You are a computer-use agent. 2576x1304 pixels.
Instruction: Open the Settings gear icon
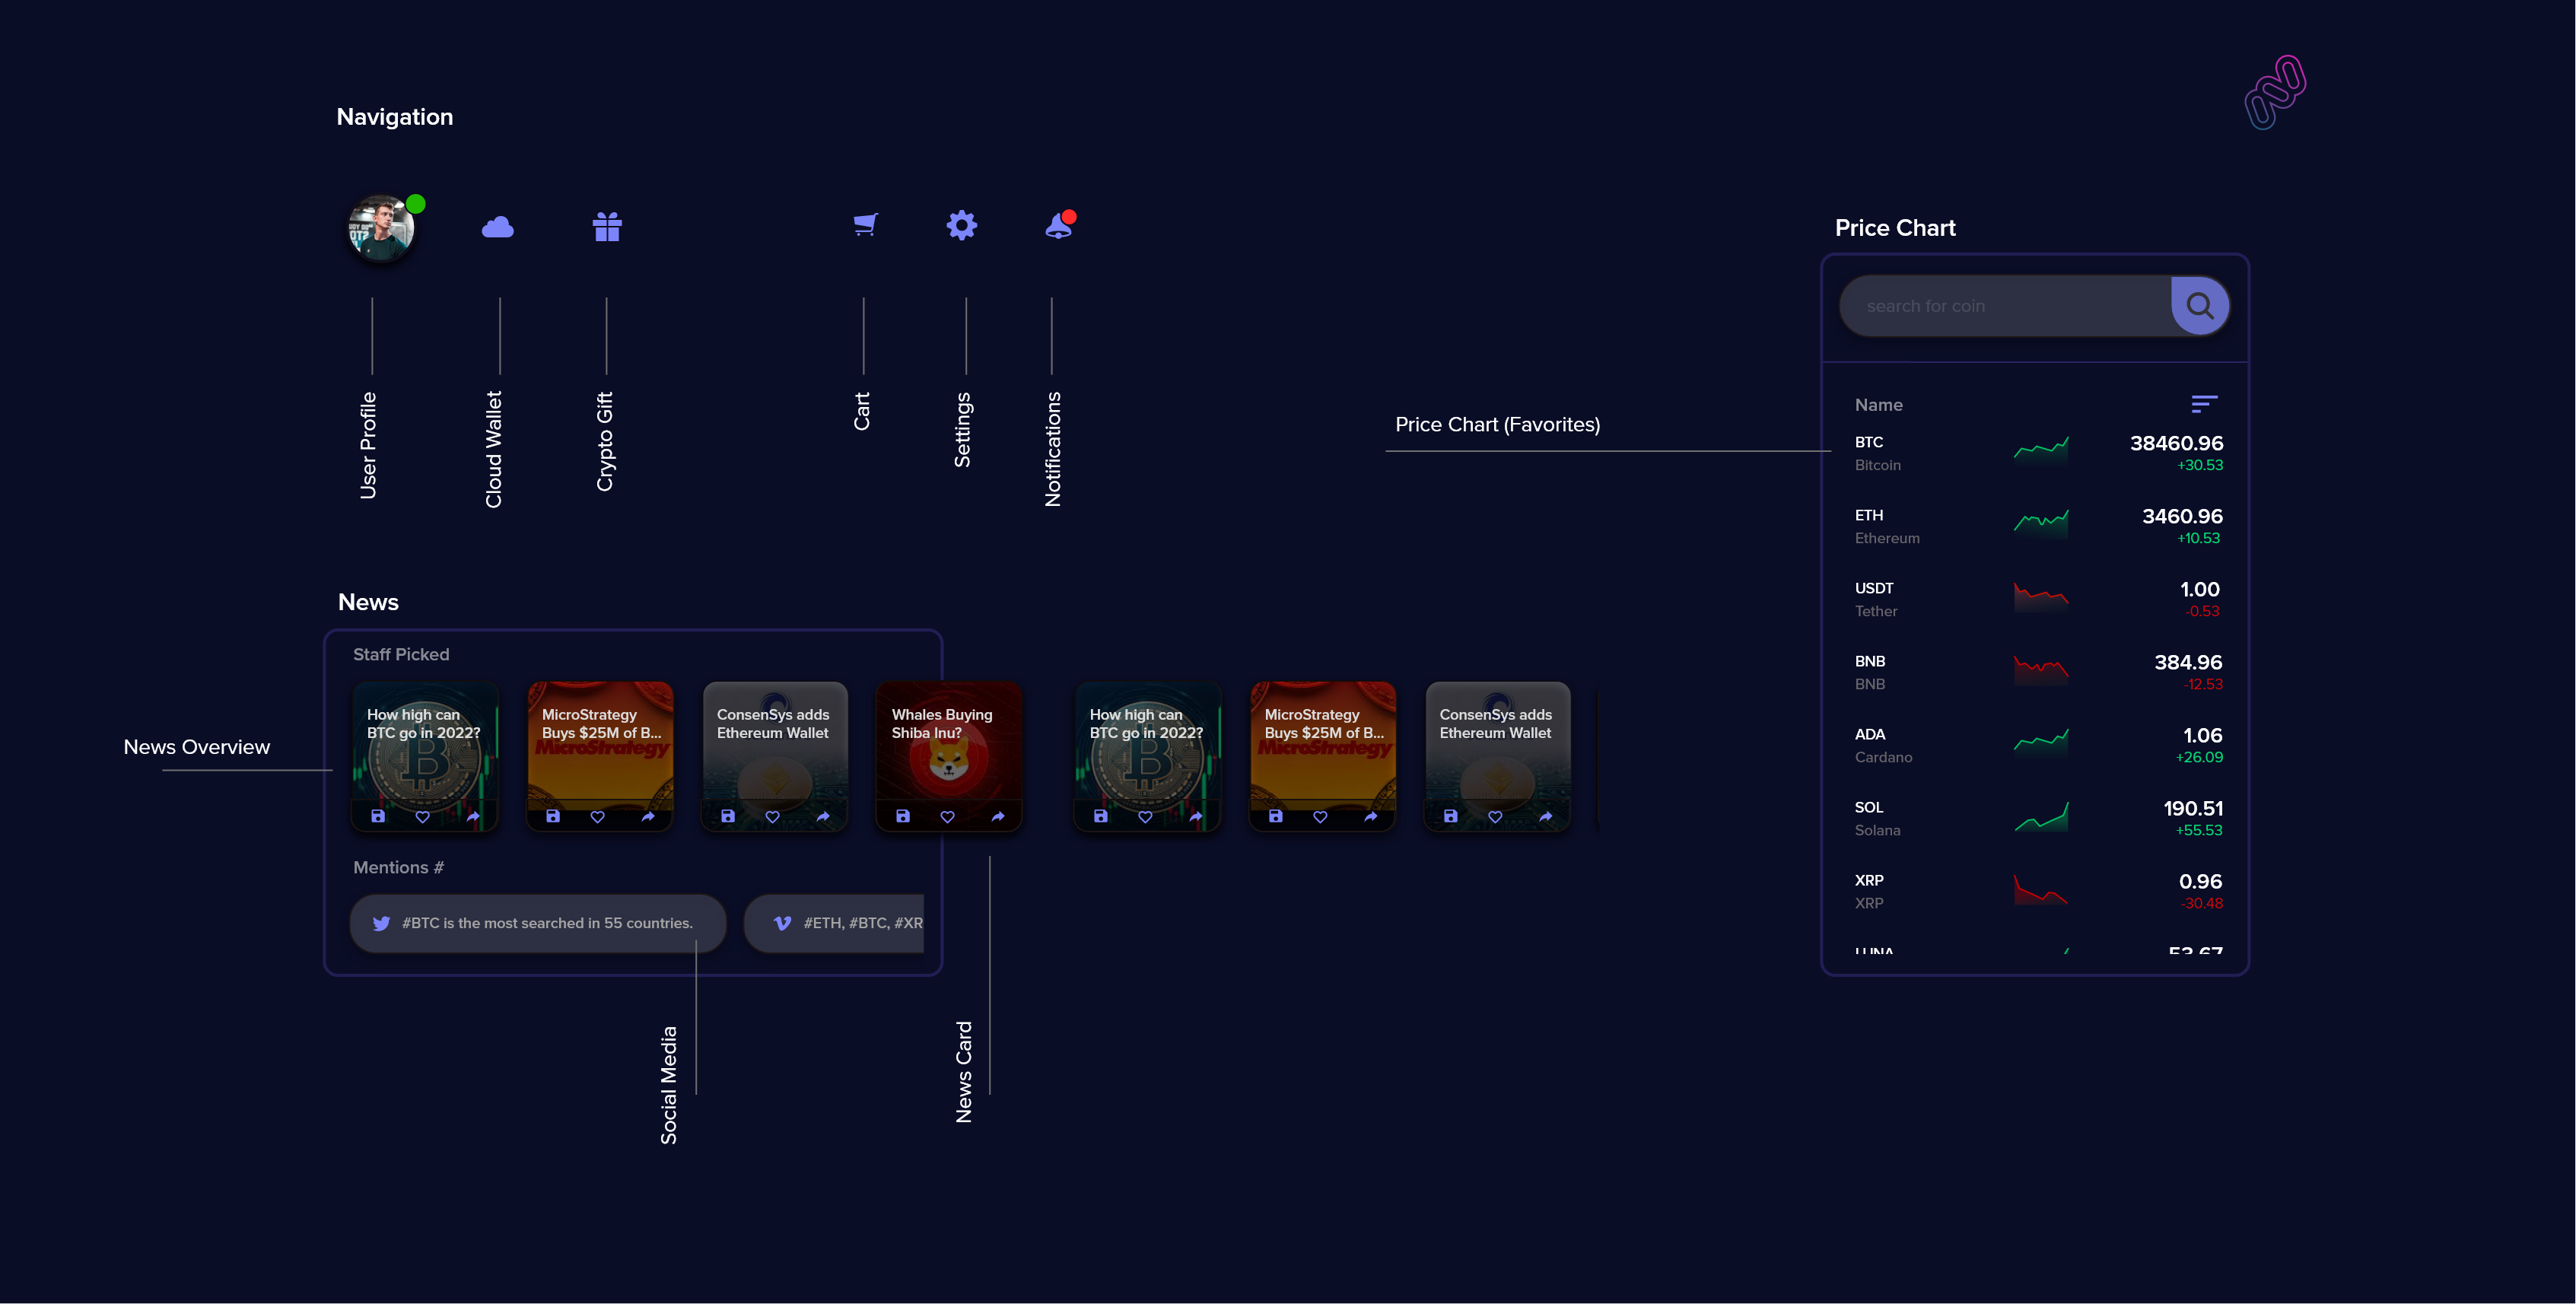(x=961, y=225)
